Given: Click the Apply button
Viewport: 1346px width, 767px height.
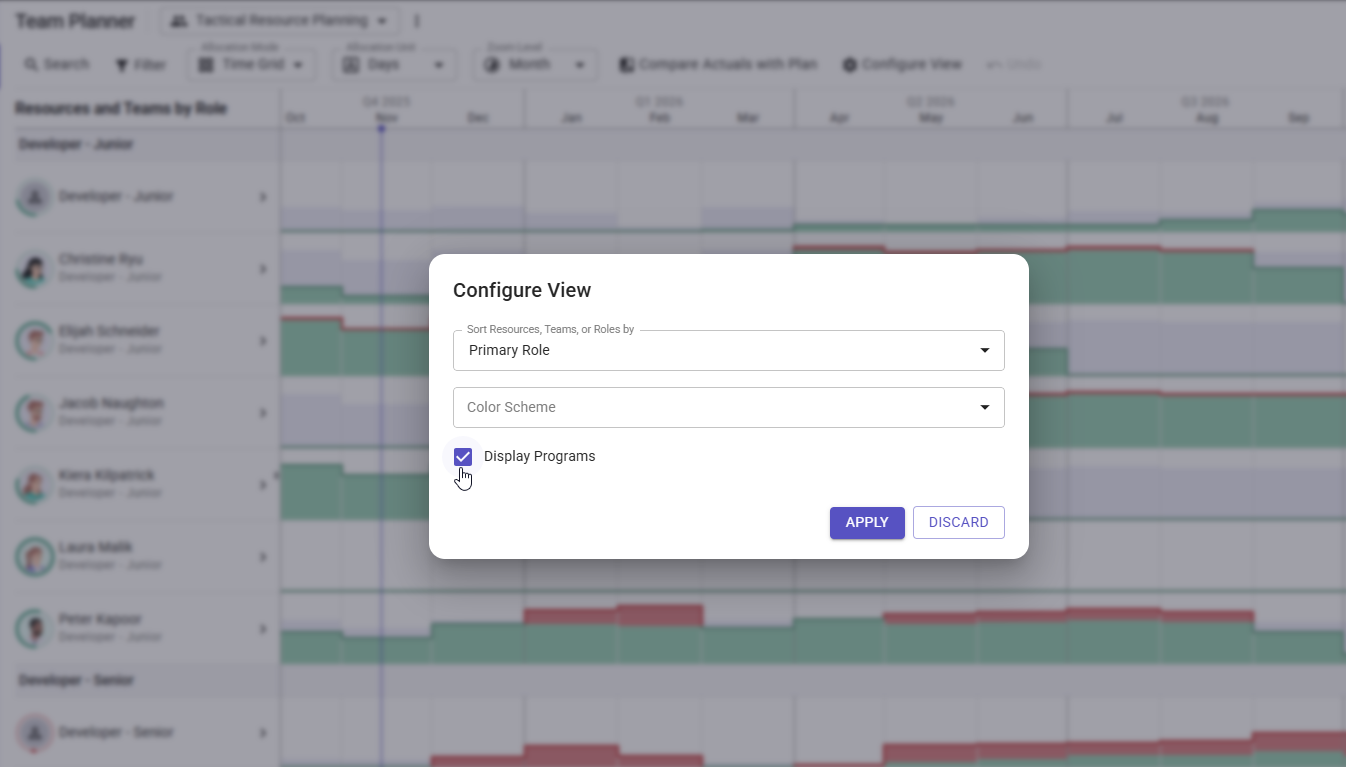Looking at the screenshot, I should pyautogui.click(x=867, y=523).
